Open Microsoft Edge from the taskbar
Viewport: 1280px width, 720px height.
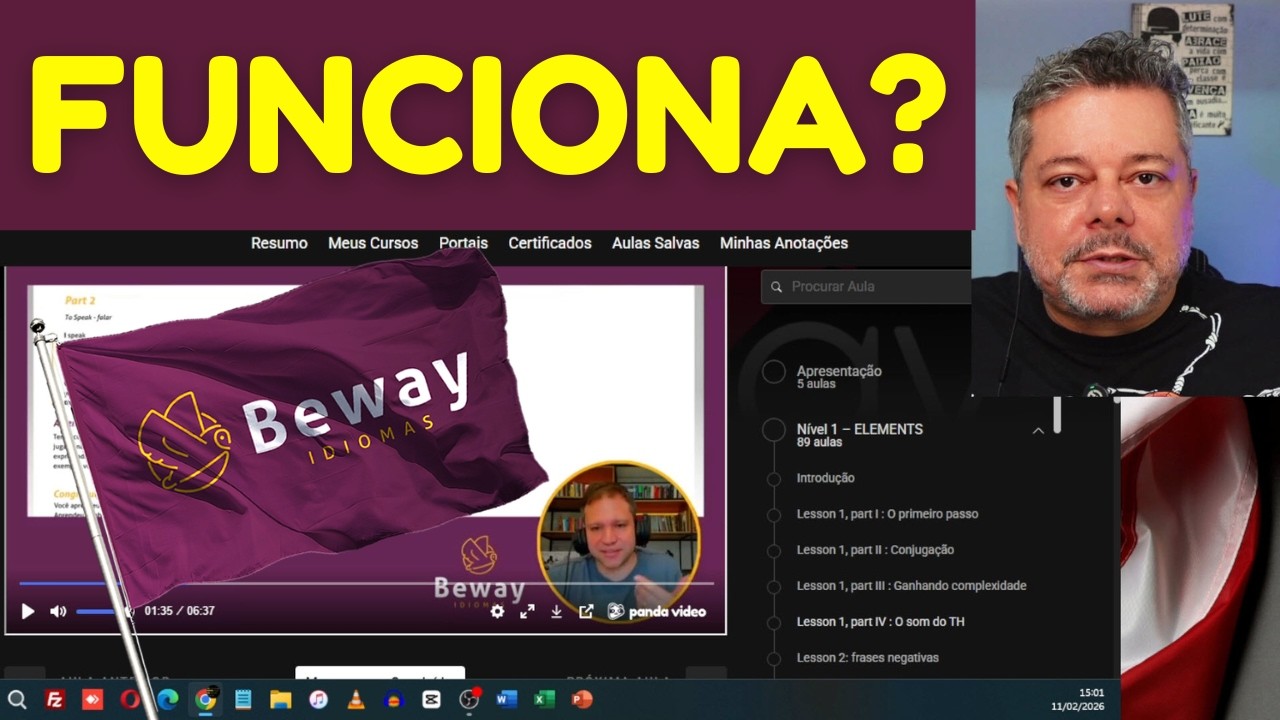168,699
